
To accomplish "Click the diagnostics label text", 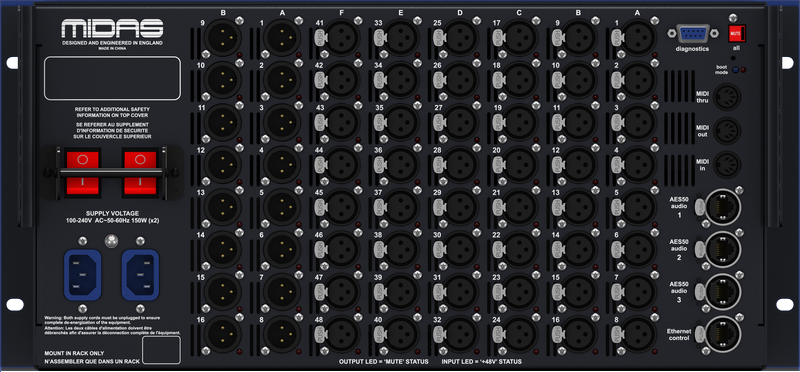I will pyautogui.click(x=692, y=49).
